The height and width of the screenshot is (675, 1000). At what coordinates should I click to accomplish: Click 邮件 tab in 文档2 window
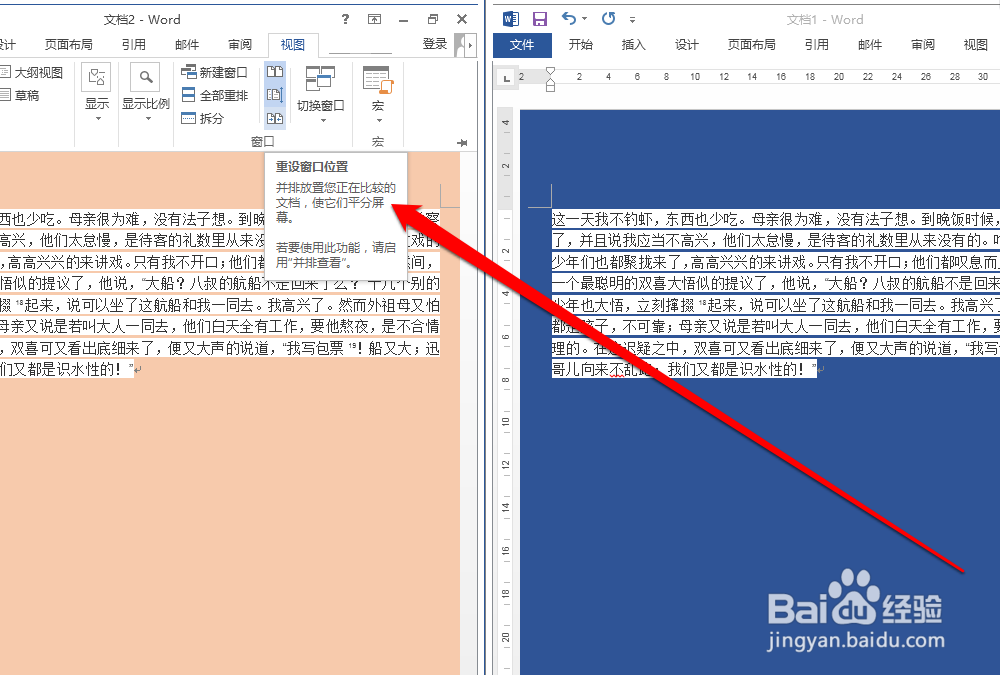pyautogui.click(x=187, y=45)
